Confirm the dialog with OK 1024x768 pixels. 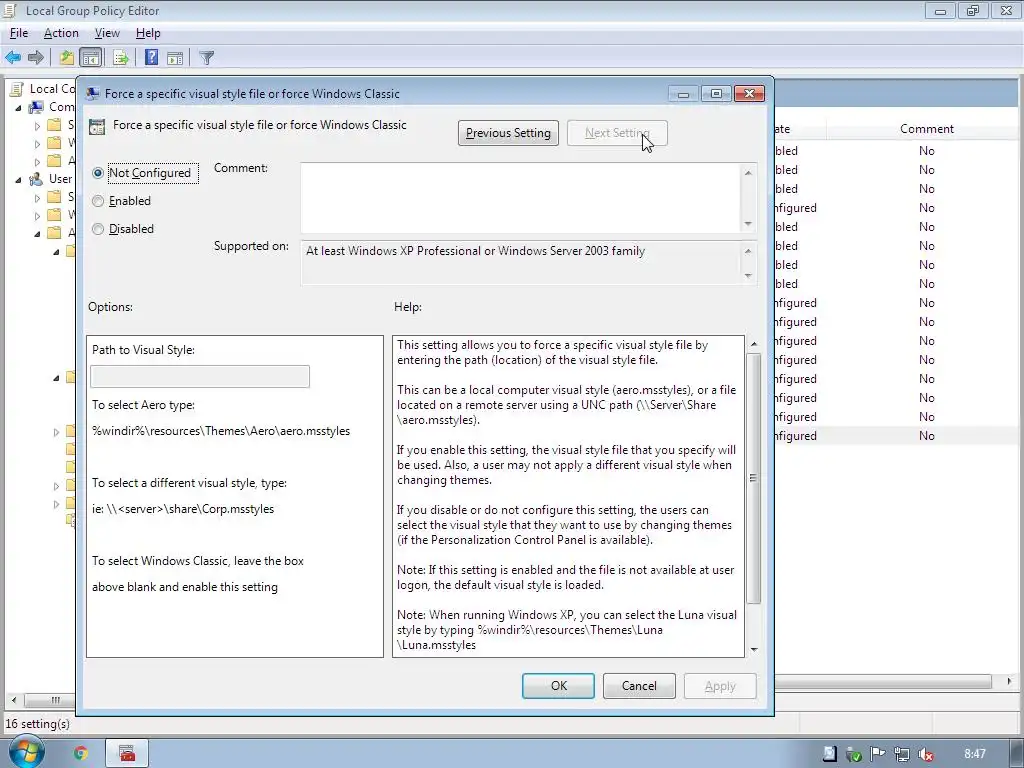click(558, 686)
